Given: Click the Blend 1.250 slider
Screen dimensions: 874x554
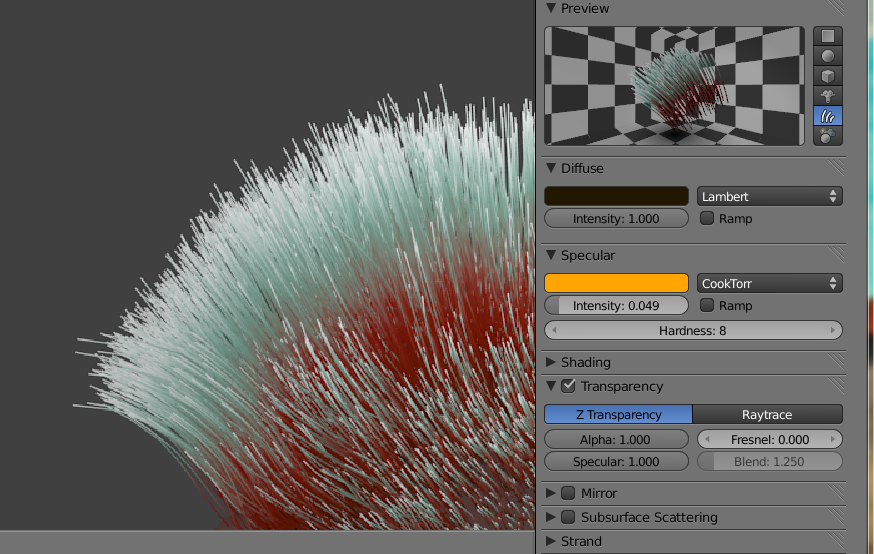Looking at the screenshot, I should pyautogui.click(x=769, y=461).
